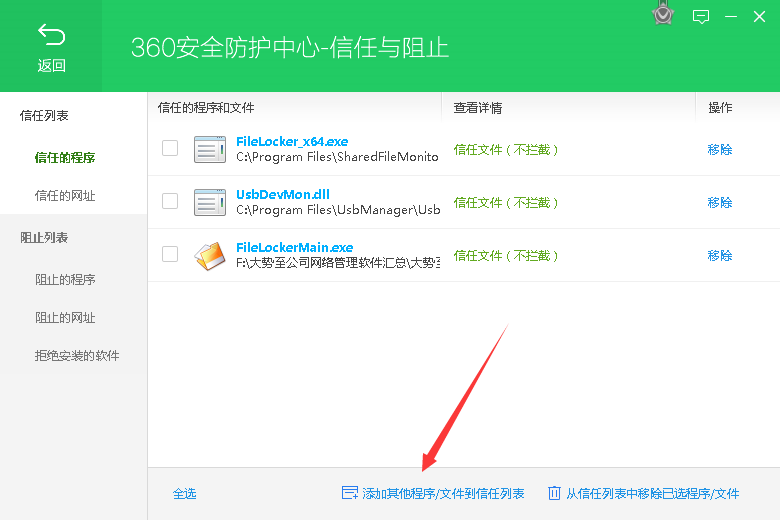
Task: Open 拒绝安装的软件 section
Action: 77,356
